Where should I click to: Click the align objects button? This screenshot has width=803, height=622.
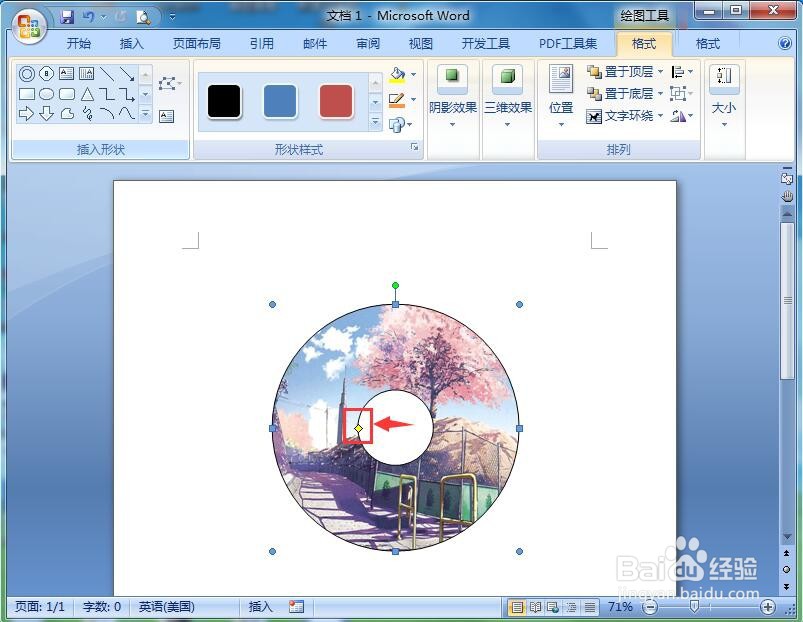coord(682,72)
